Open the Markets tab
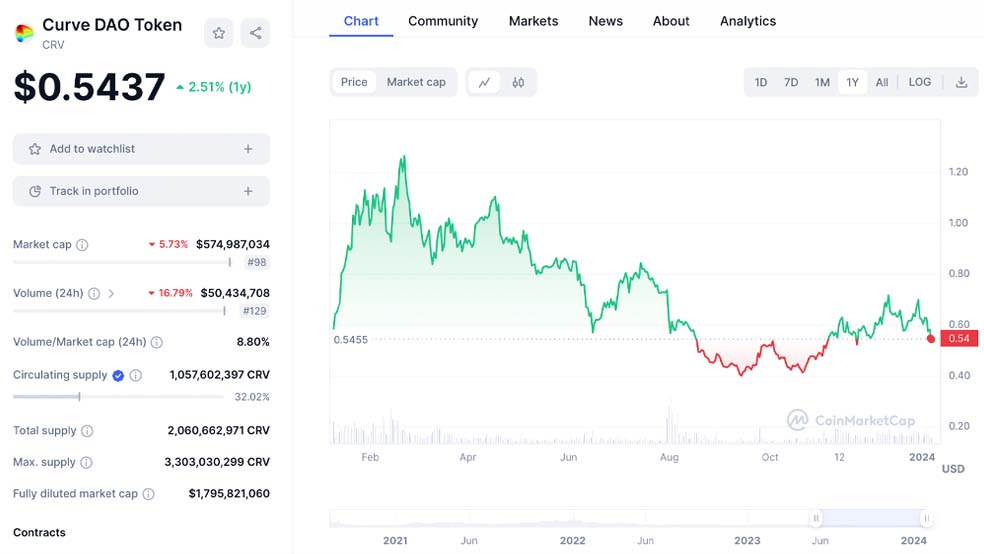Screen dimensions: 984x554 coord(533,21)
